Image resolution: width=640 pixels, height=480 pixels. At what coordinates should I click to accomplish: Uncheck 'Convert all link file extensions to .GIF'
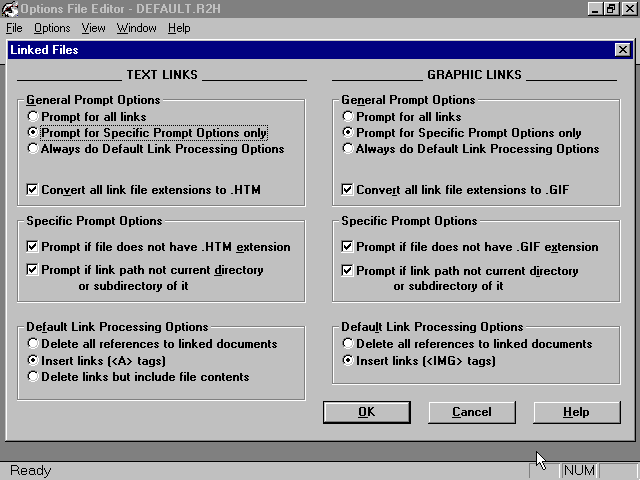349,189
